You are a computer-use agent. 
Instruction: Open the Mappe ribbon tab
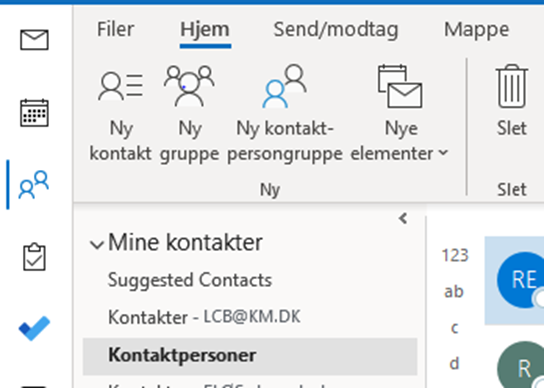(x=477, y=29)
